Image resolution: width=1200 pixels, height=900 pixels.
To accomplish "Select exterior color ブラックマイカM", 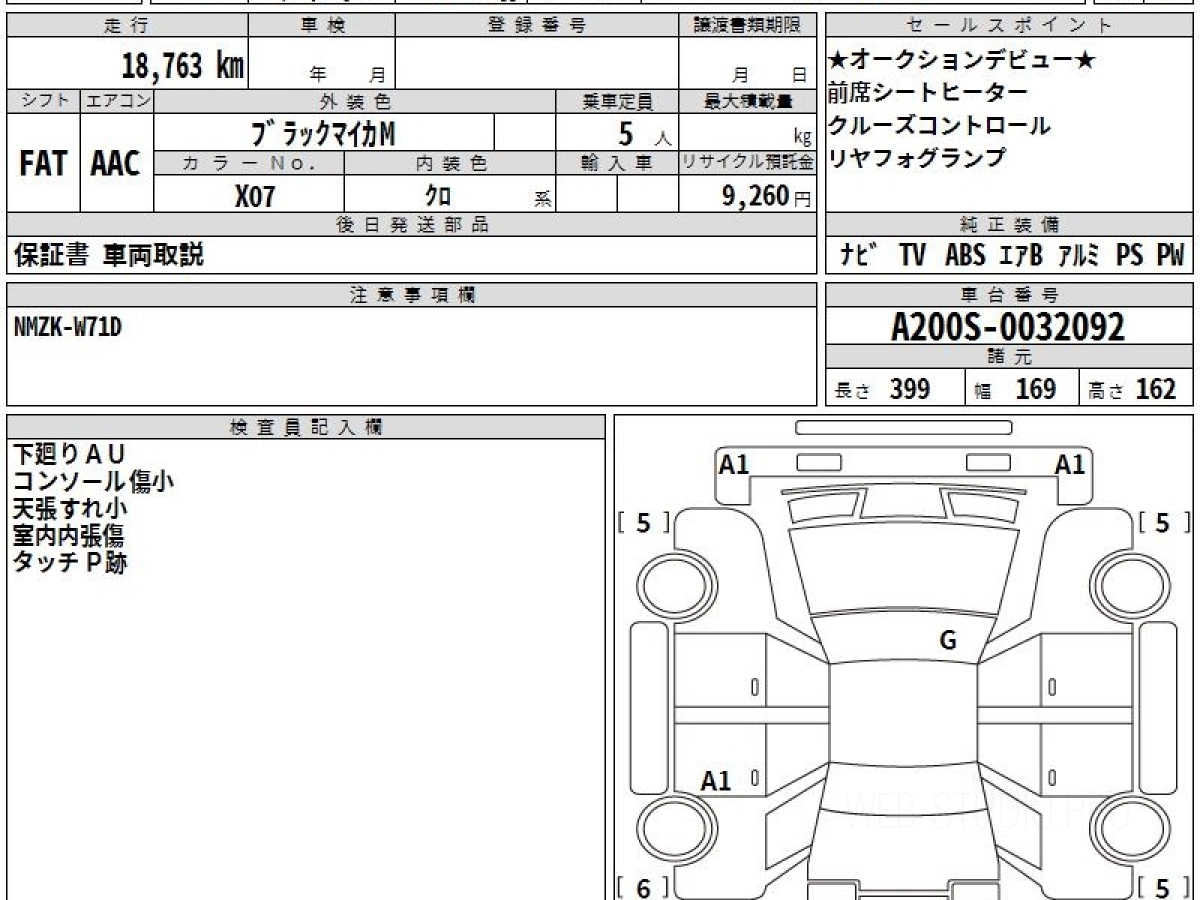I will (322, 132).
